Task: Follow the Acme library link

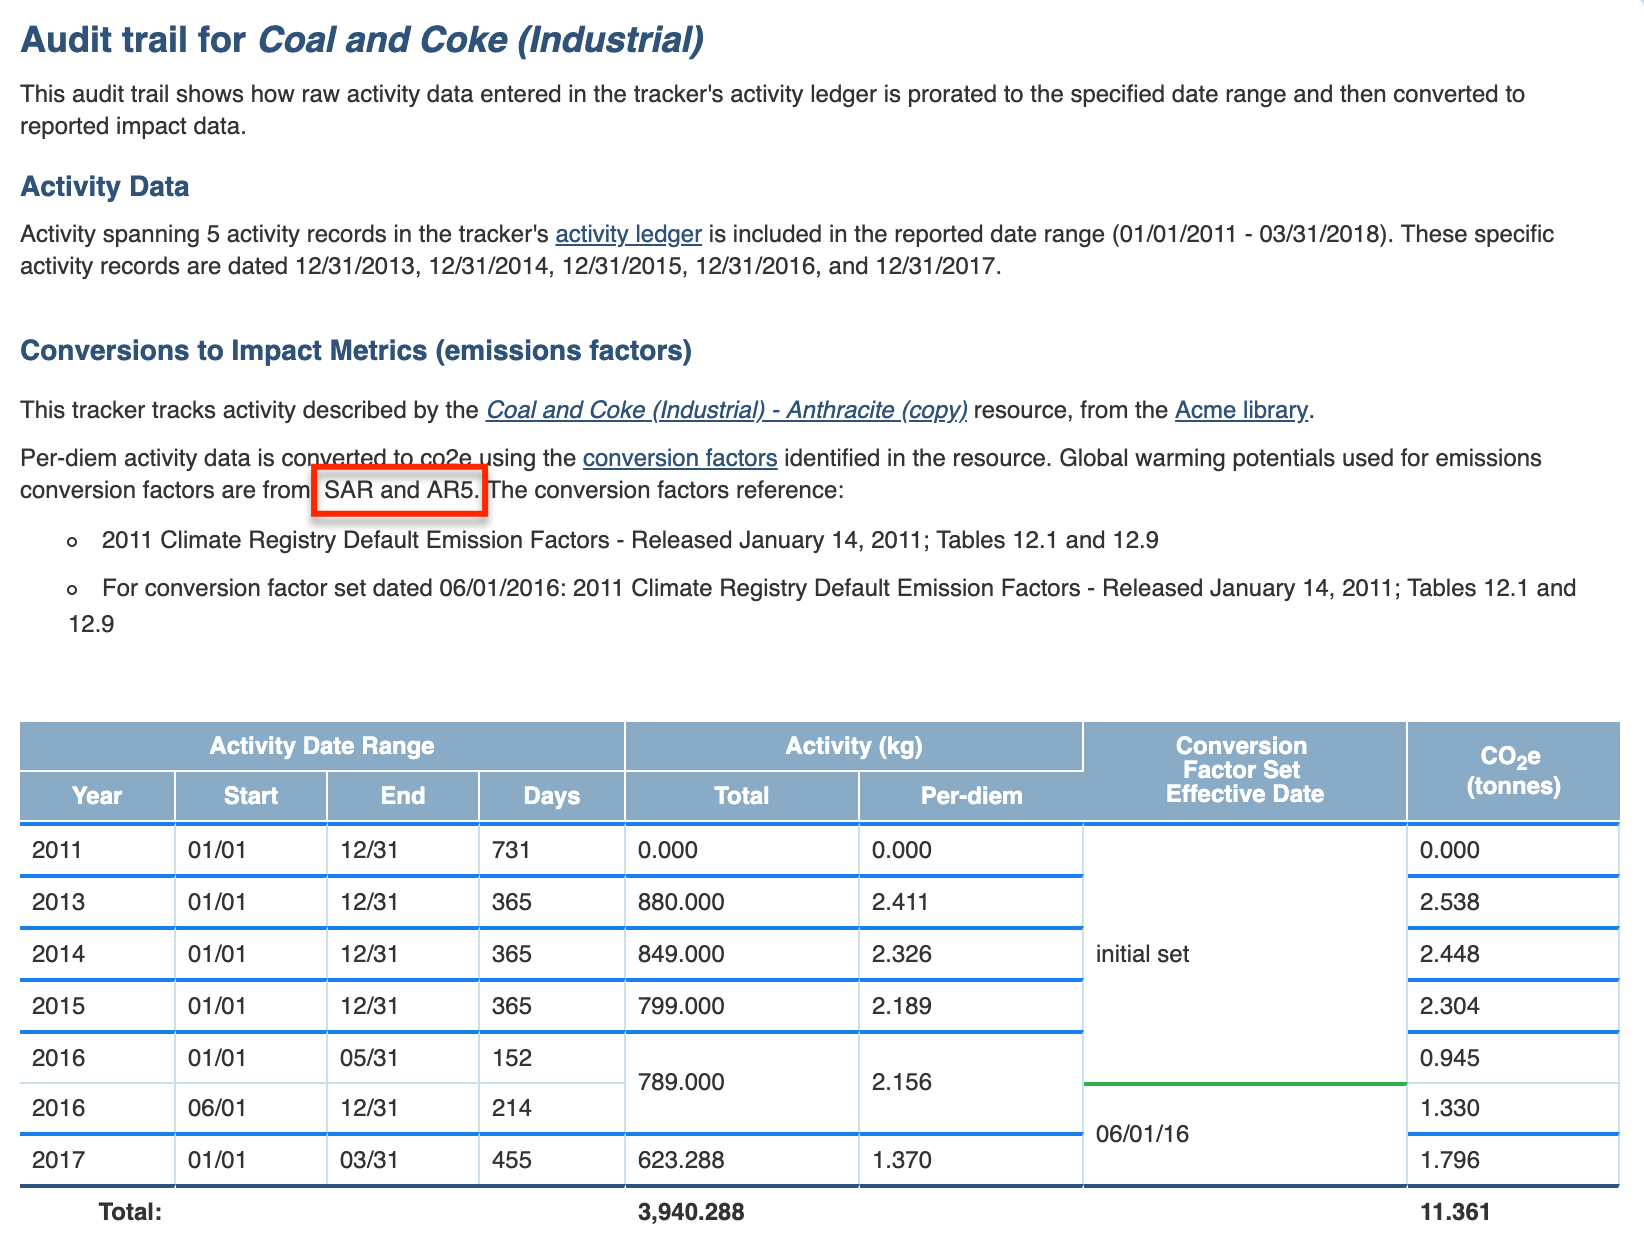Action: [x=1240, y=410]
